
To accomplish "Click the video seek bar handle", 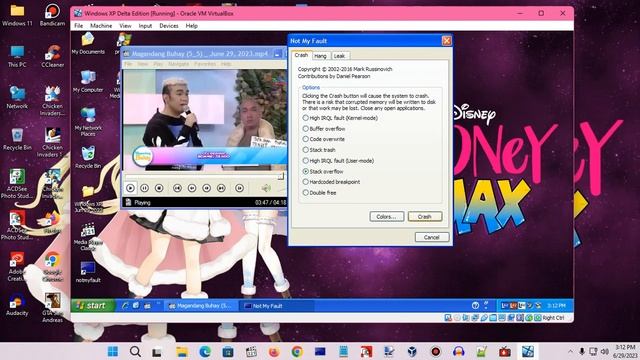I will coord(281,176).
